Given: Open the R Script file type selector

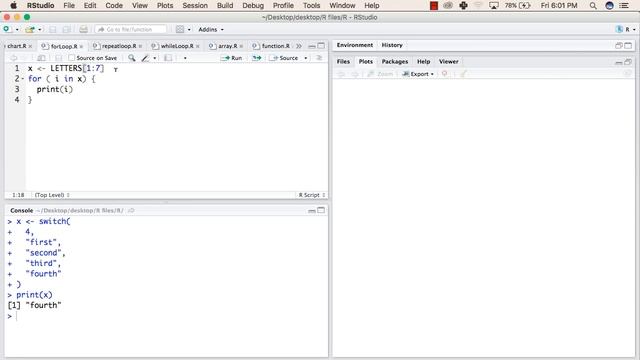Looking at the screenshot, I should pos(311,195).
